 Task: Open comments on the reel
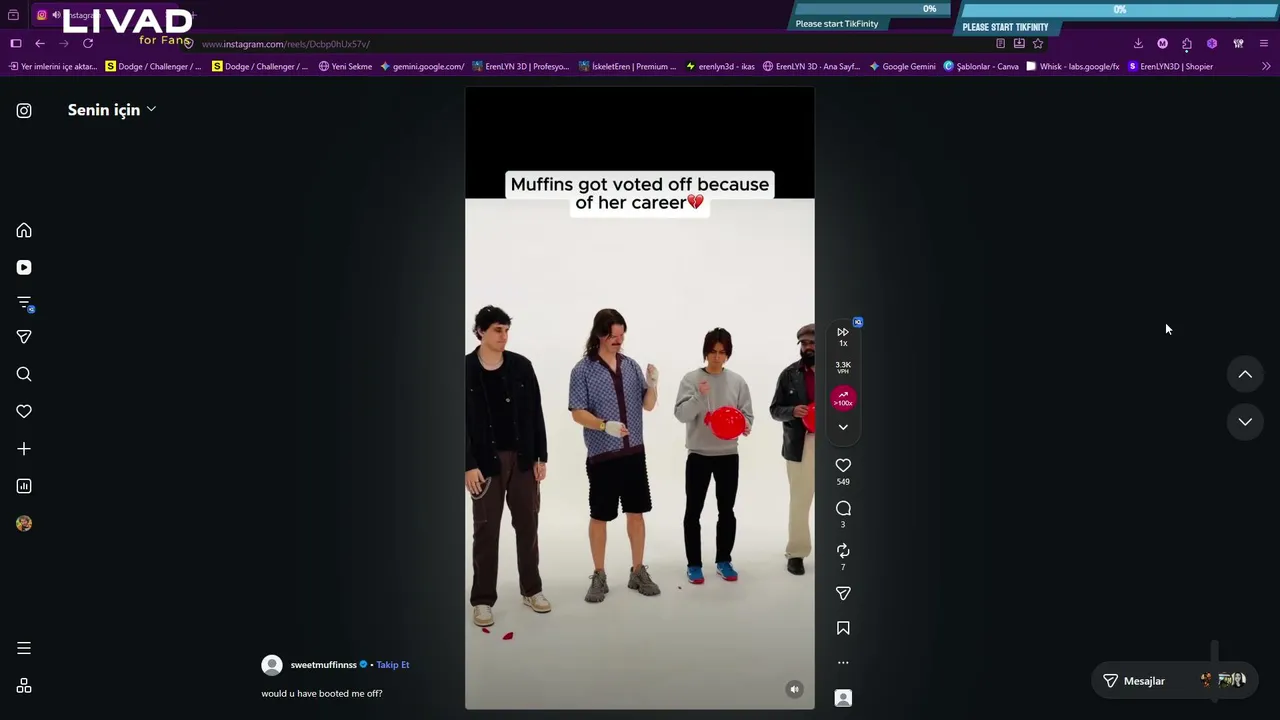[x=843, y=509]
